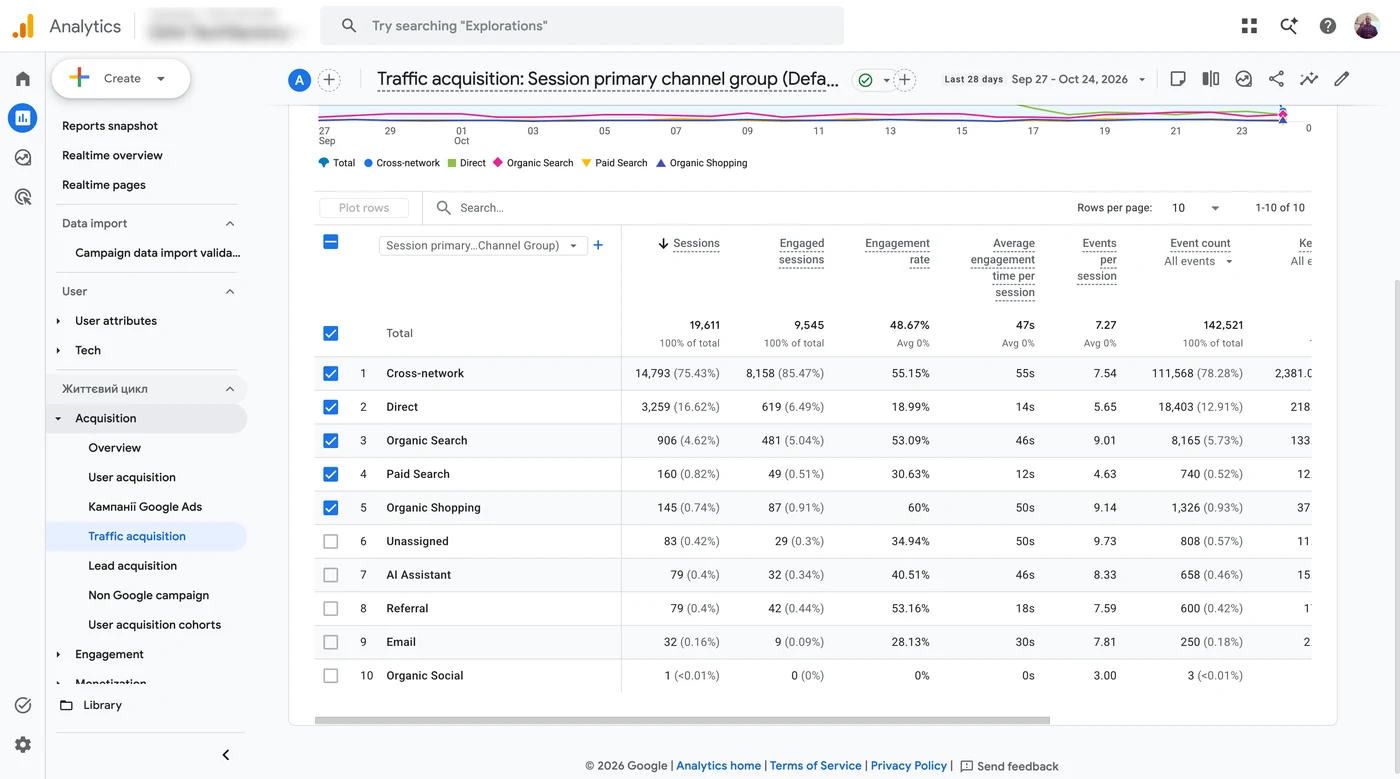Open the Home icon in left rail
The width and height of the screenshot is (1400, 779).
pos(23,79)
